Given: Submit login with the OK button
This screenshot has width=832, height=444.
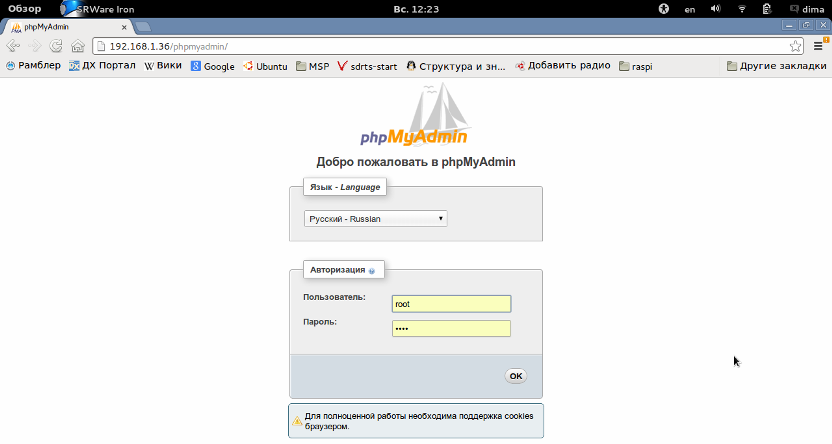Looking at the screenshot, I should 516,376.
